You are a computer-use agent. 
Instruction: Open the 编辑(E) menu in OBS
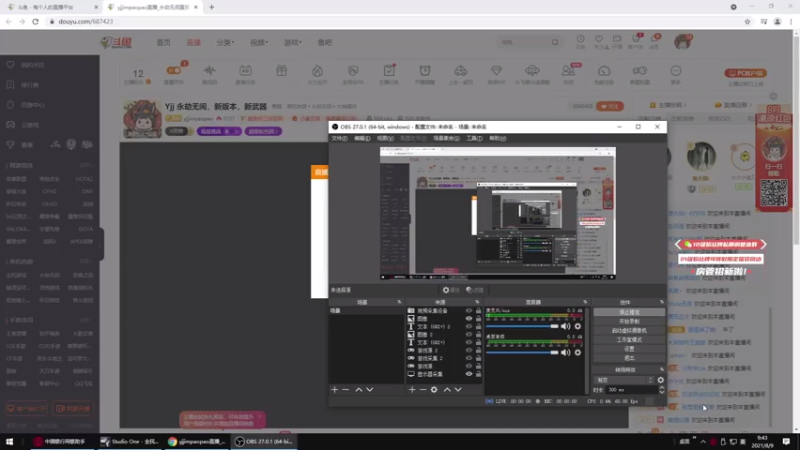(x=362, y=138)
